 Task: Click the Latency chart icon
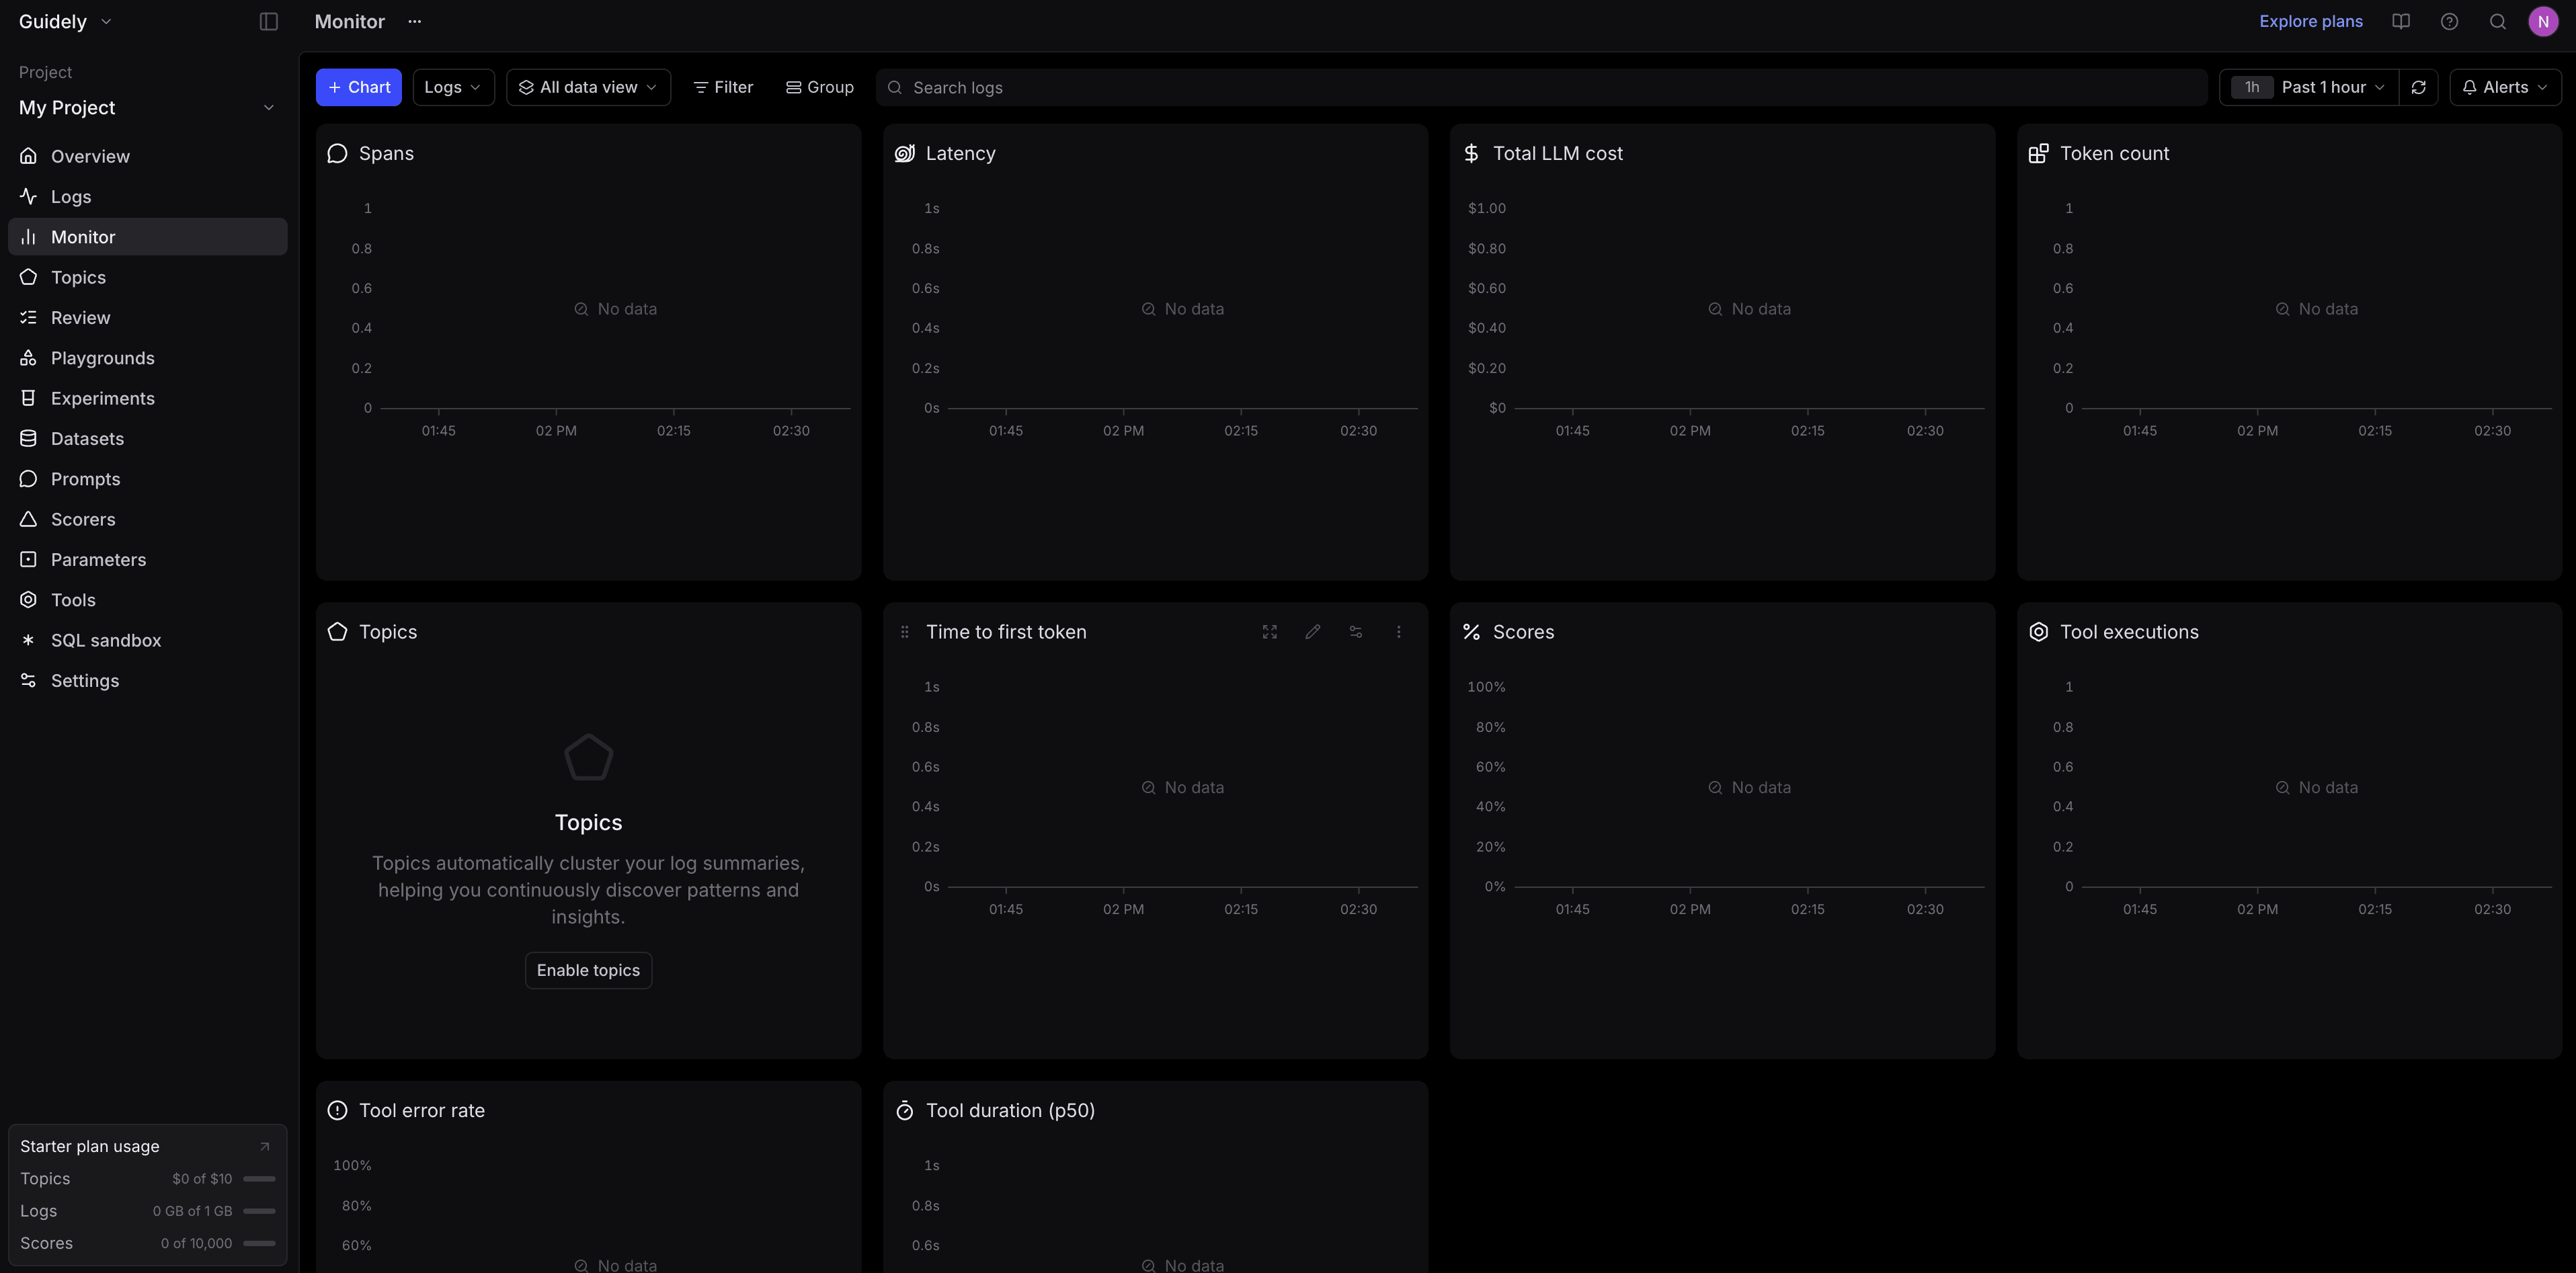pyautogui.click(x=904, y=153)
